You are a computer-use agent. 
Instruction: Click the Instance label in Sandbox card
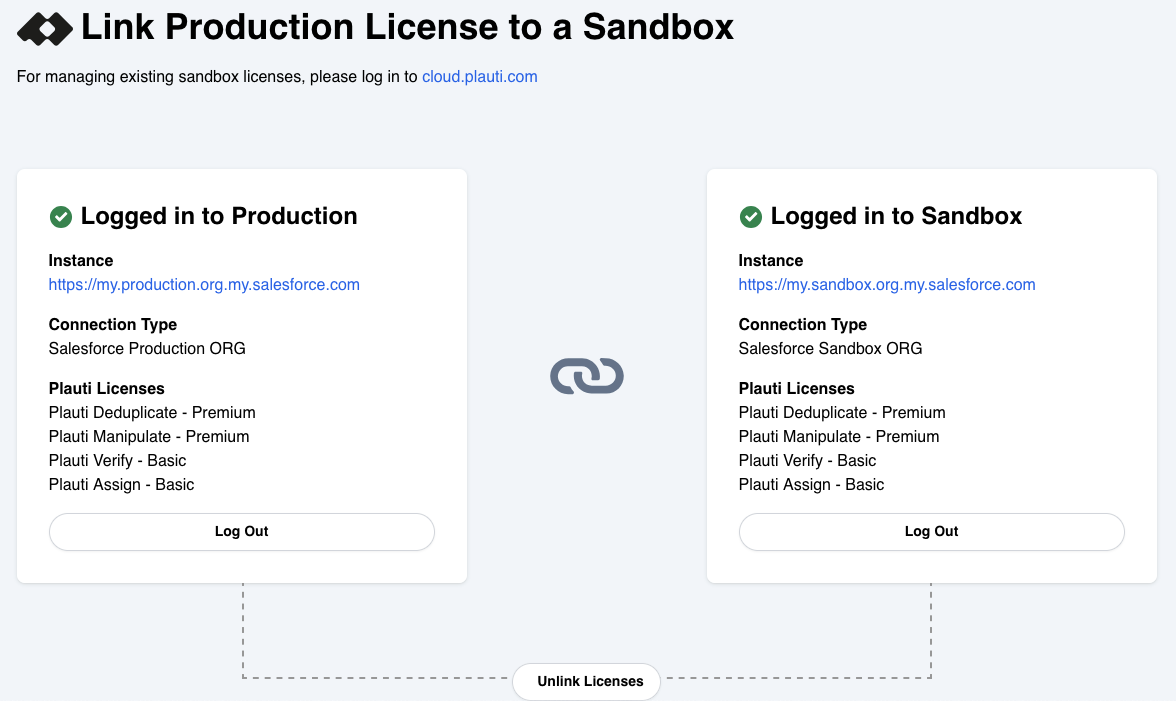771,261
